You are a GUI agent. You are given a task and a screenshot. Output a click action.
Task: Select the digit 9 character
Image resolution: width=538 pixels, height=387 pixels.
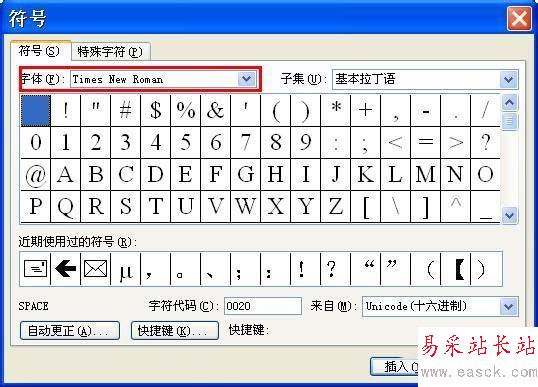(x=305, y=142)
